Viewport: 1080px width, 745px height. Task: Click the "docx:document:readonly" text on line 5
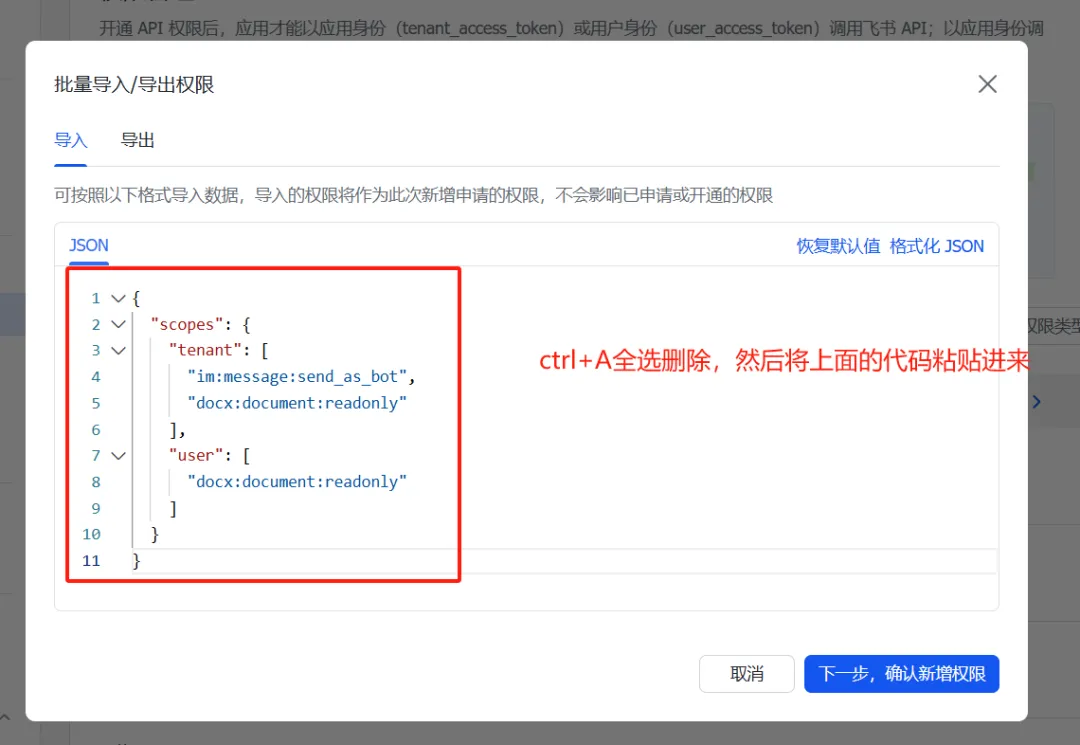click(297, 403)
